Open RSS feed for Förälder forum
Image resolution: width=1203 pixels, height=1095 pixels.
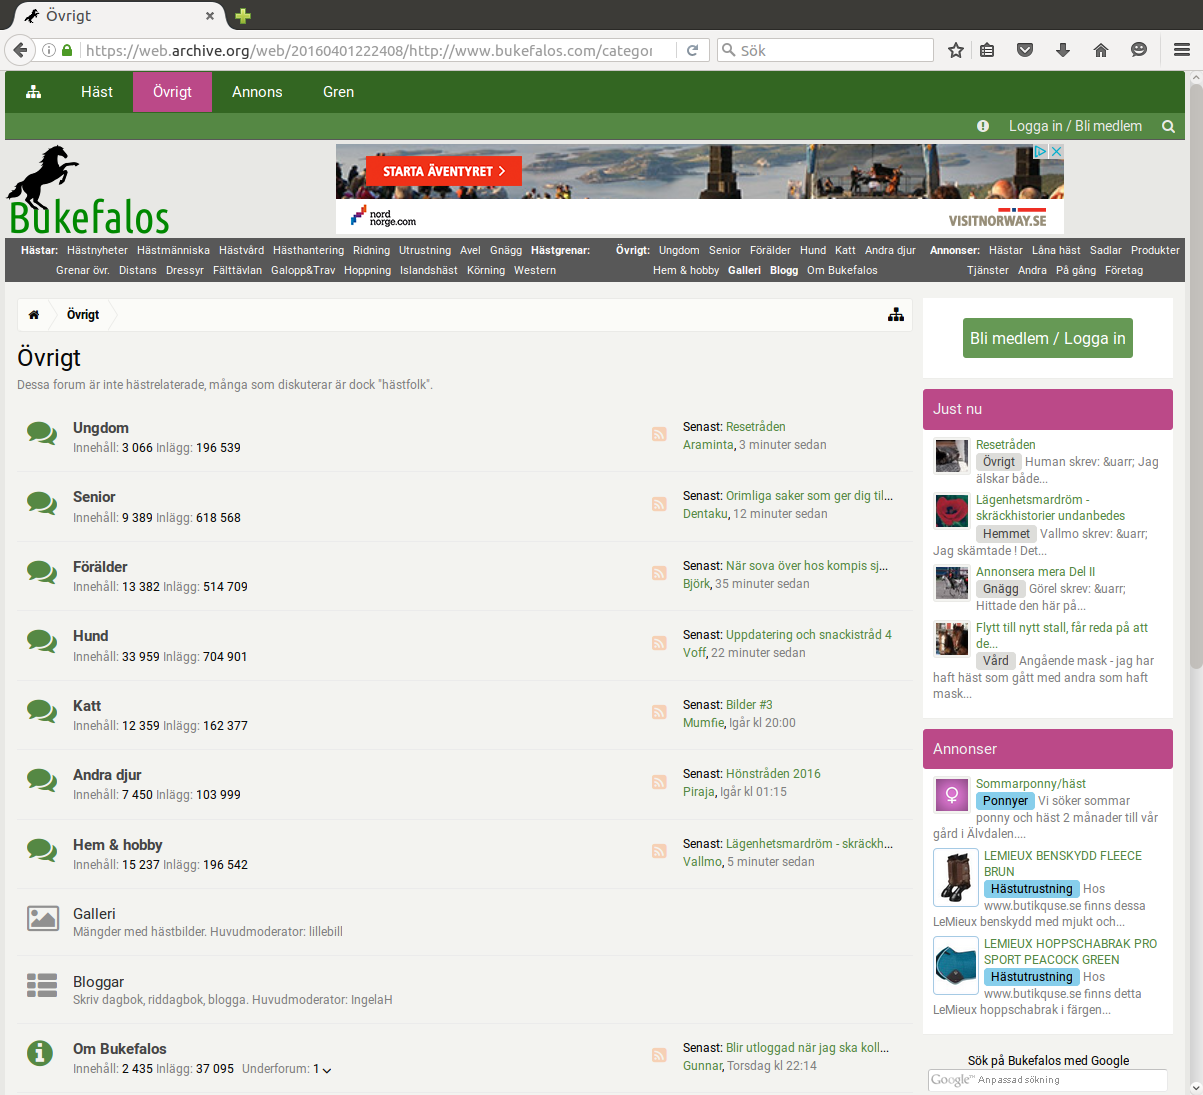659,573
